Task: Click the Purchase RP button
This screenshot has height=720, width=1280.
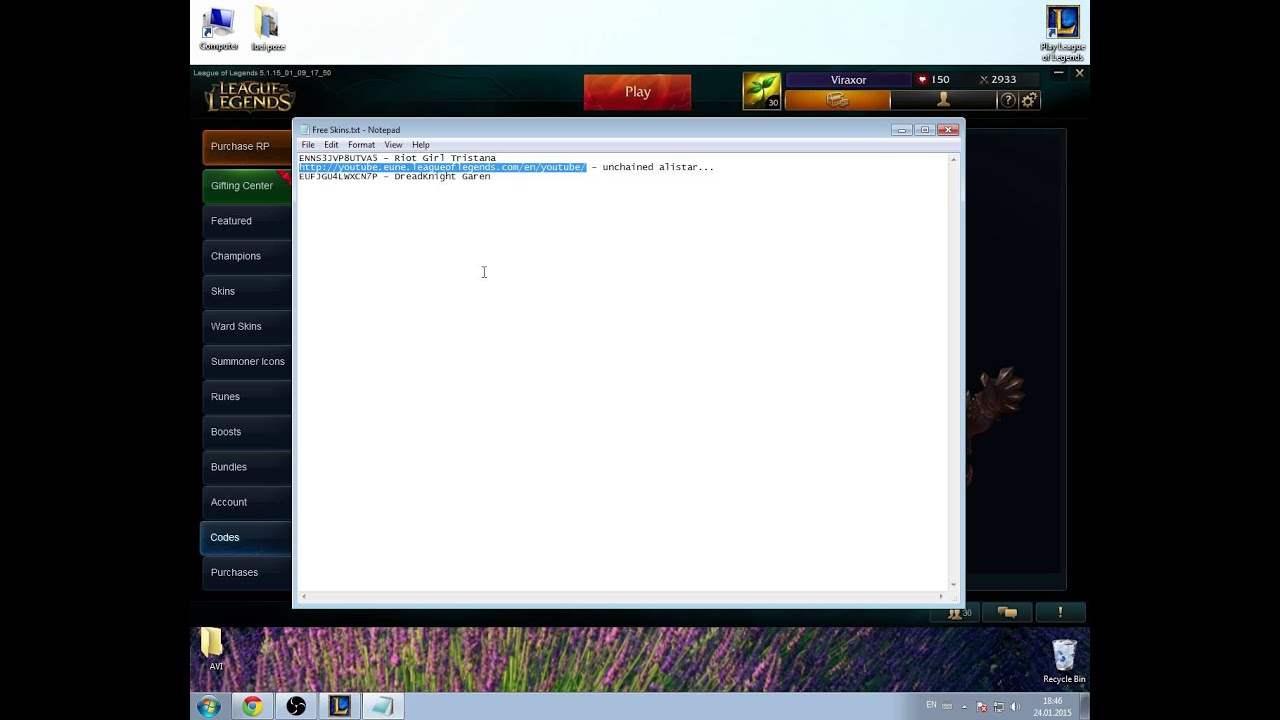Action: tap(246, 147)
